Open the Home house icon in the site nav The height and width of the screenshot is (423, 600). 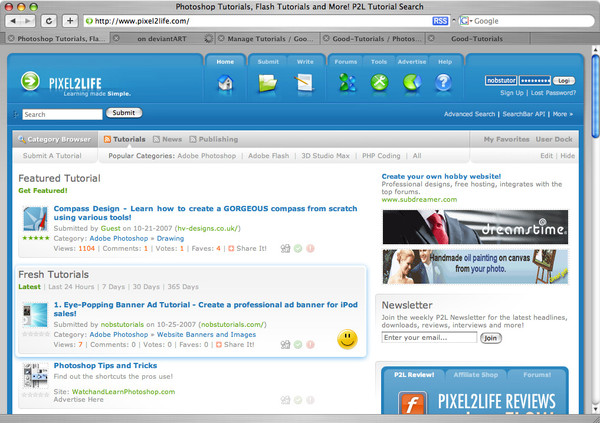point(225,82)
